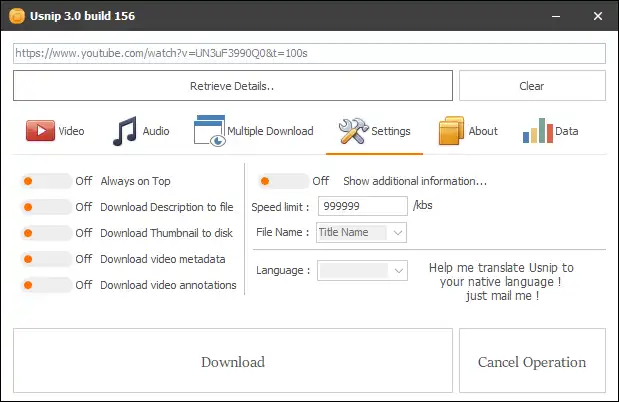
Task: Enable Download Thumbnail to disk switch
Action: (47, 233)
